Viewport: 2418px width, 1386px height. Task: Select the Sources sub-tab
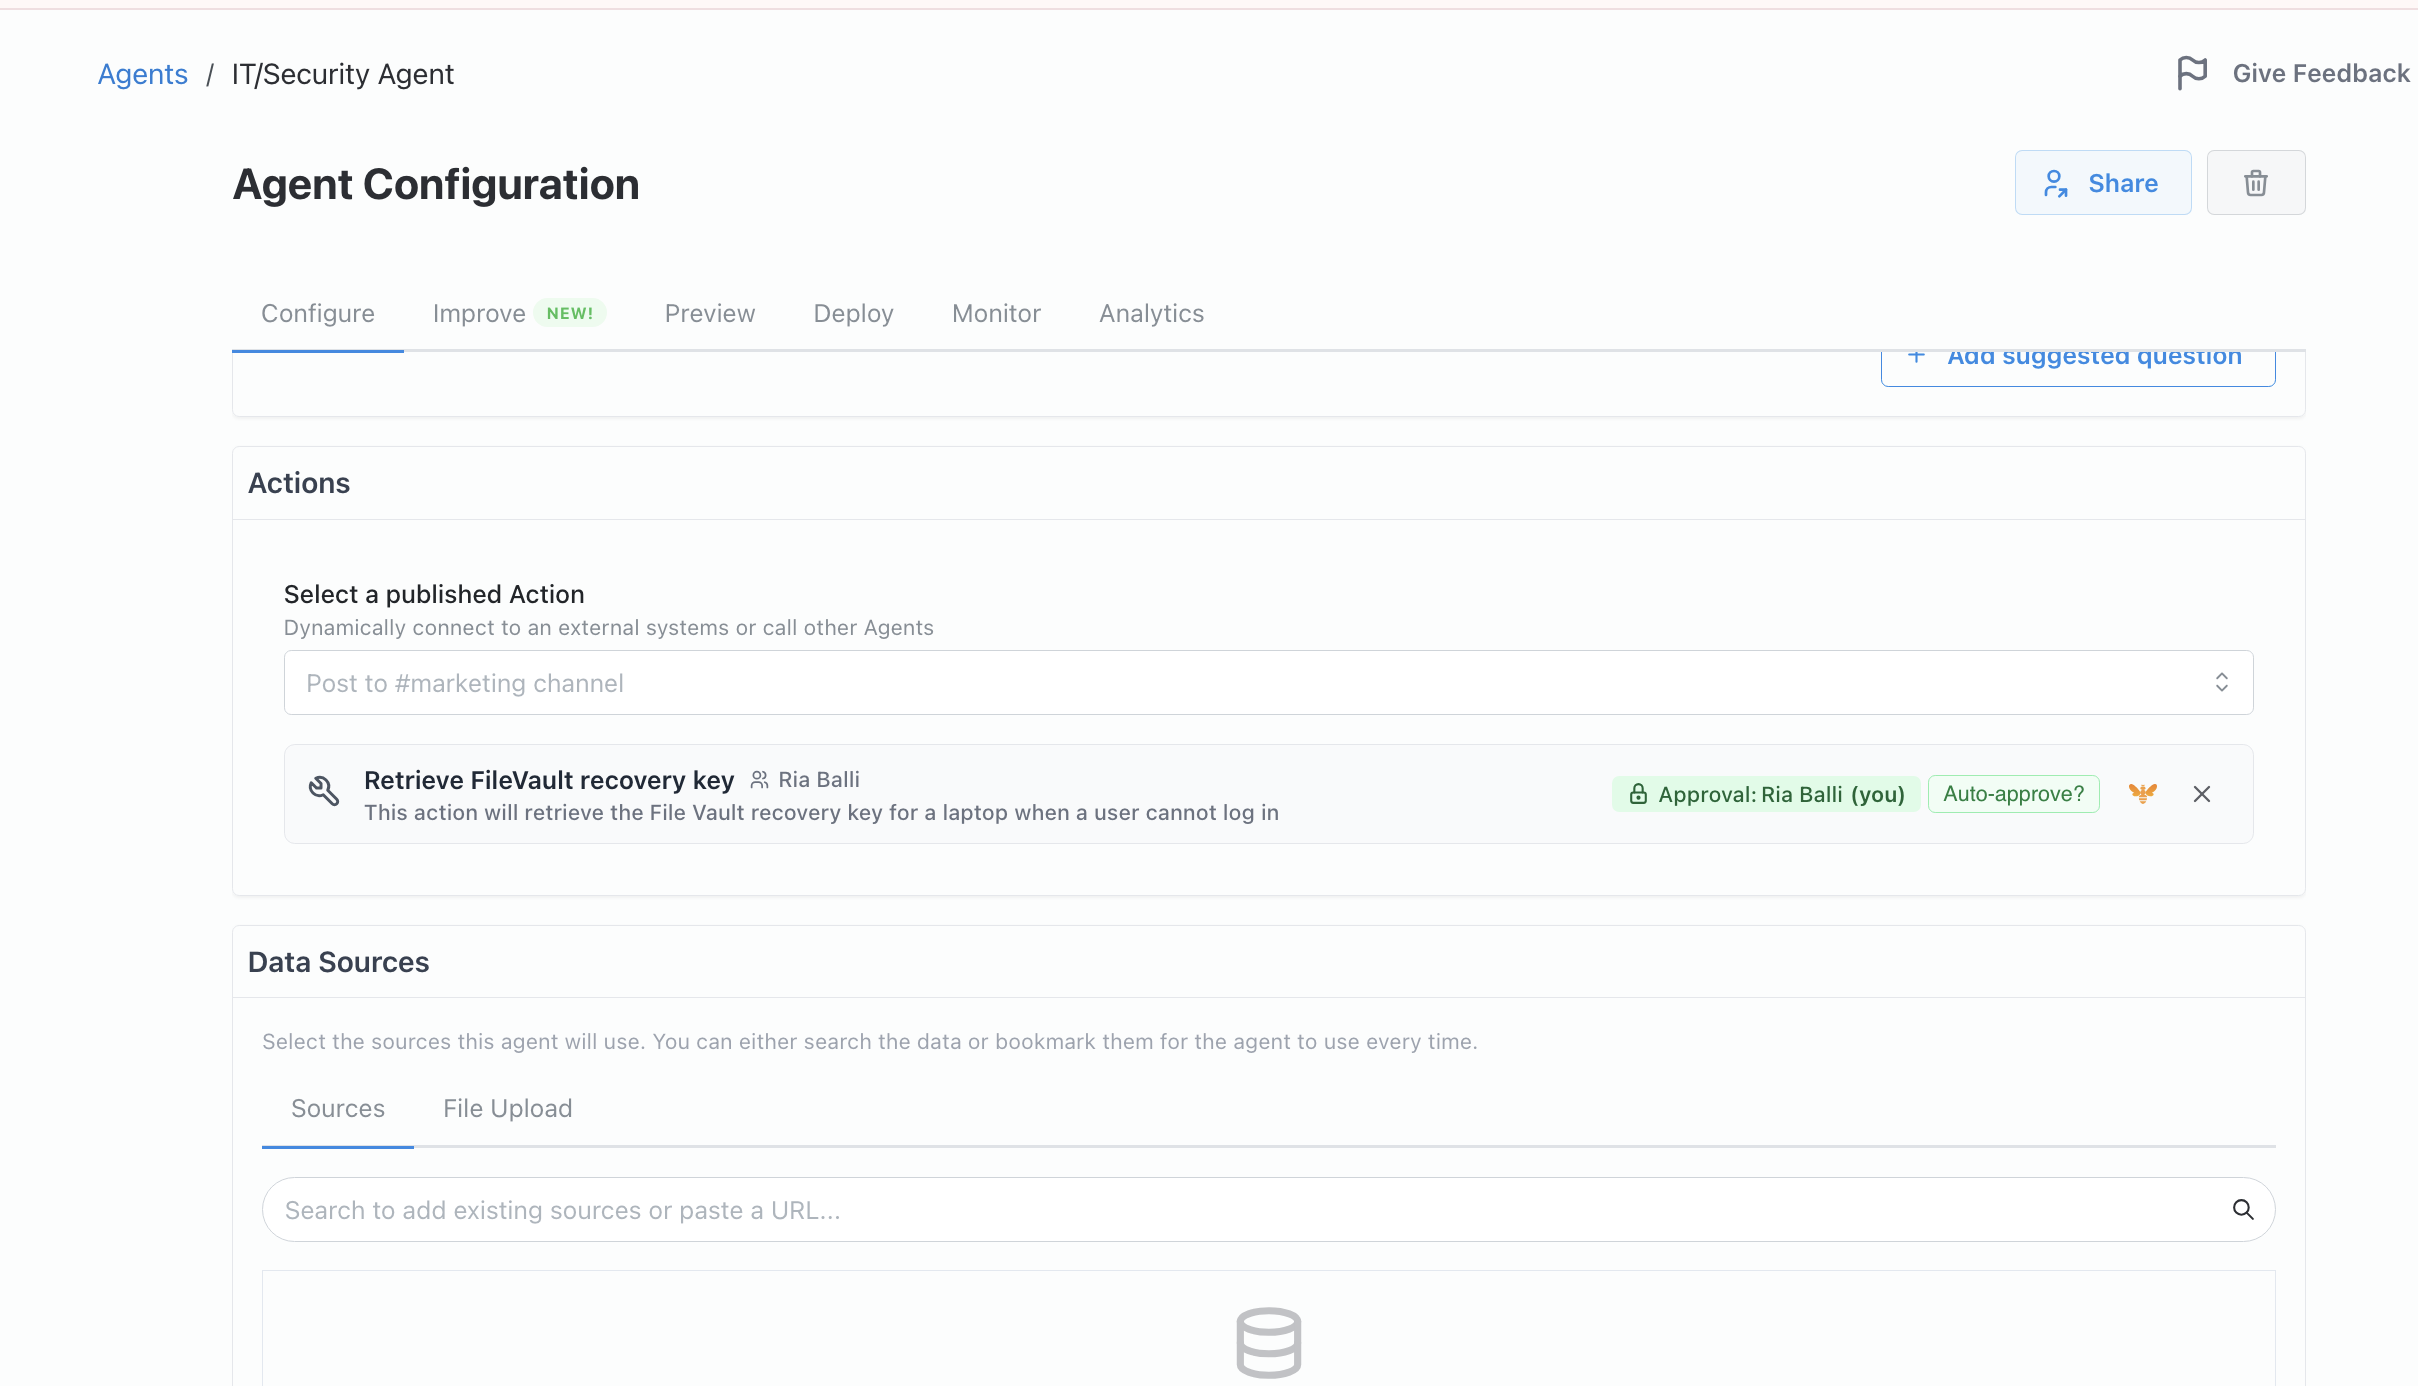pos(338,1108)
